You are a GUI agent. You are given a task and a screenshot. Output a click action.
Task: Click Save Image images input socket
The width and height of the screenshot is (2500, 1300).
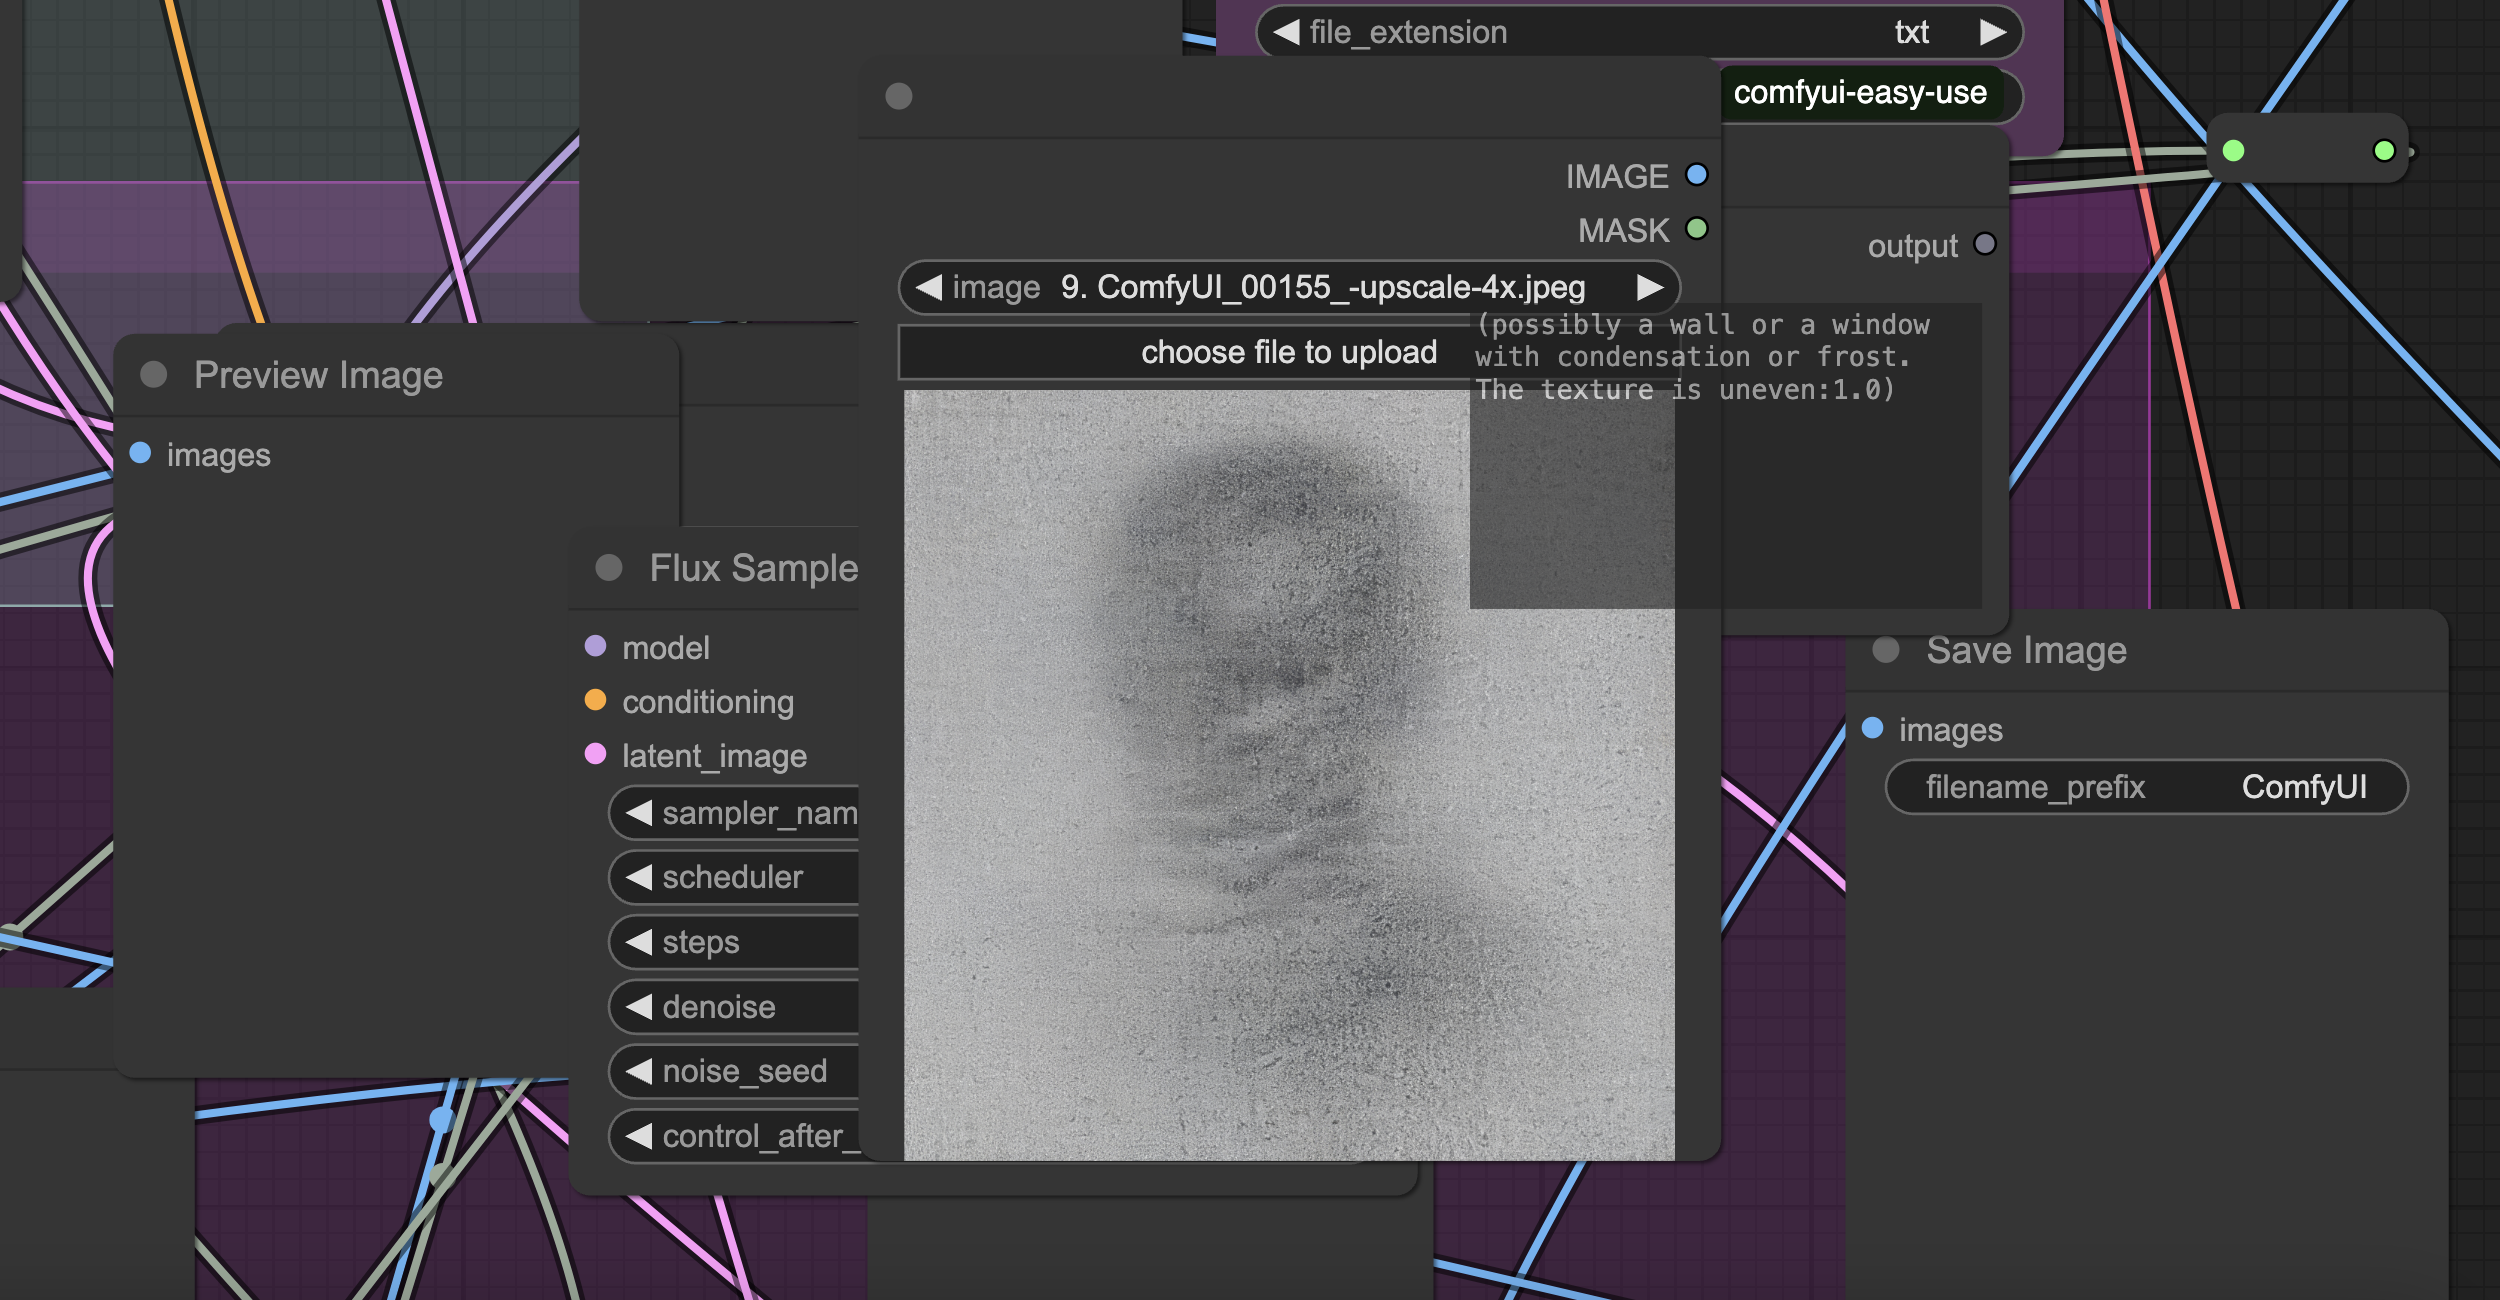tap(1873, 728)
